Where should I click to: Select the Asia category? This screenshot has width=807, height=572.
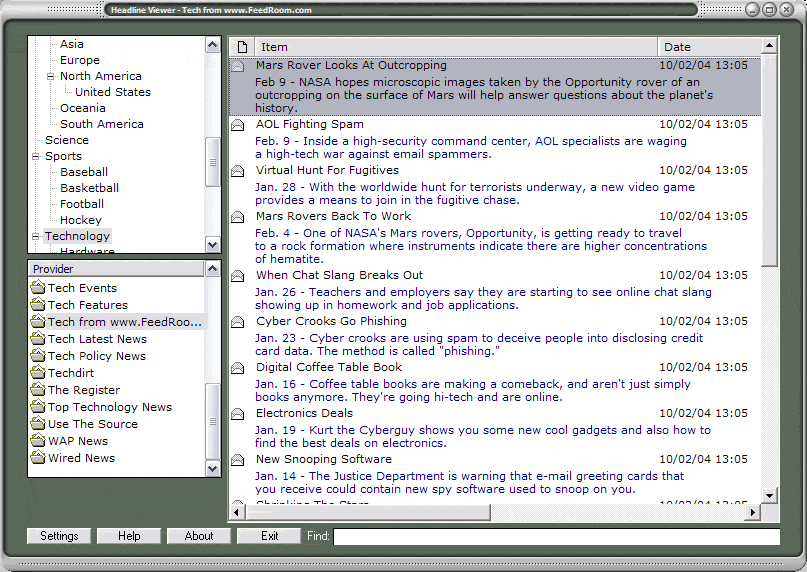[72, 44]
